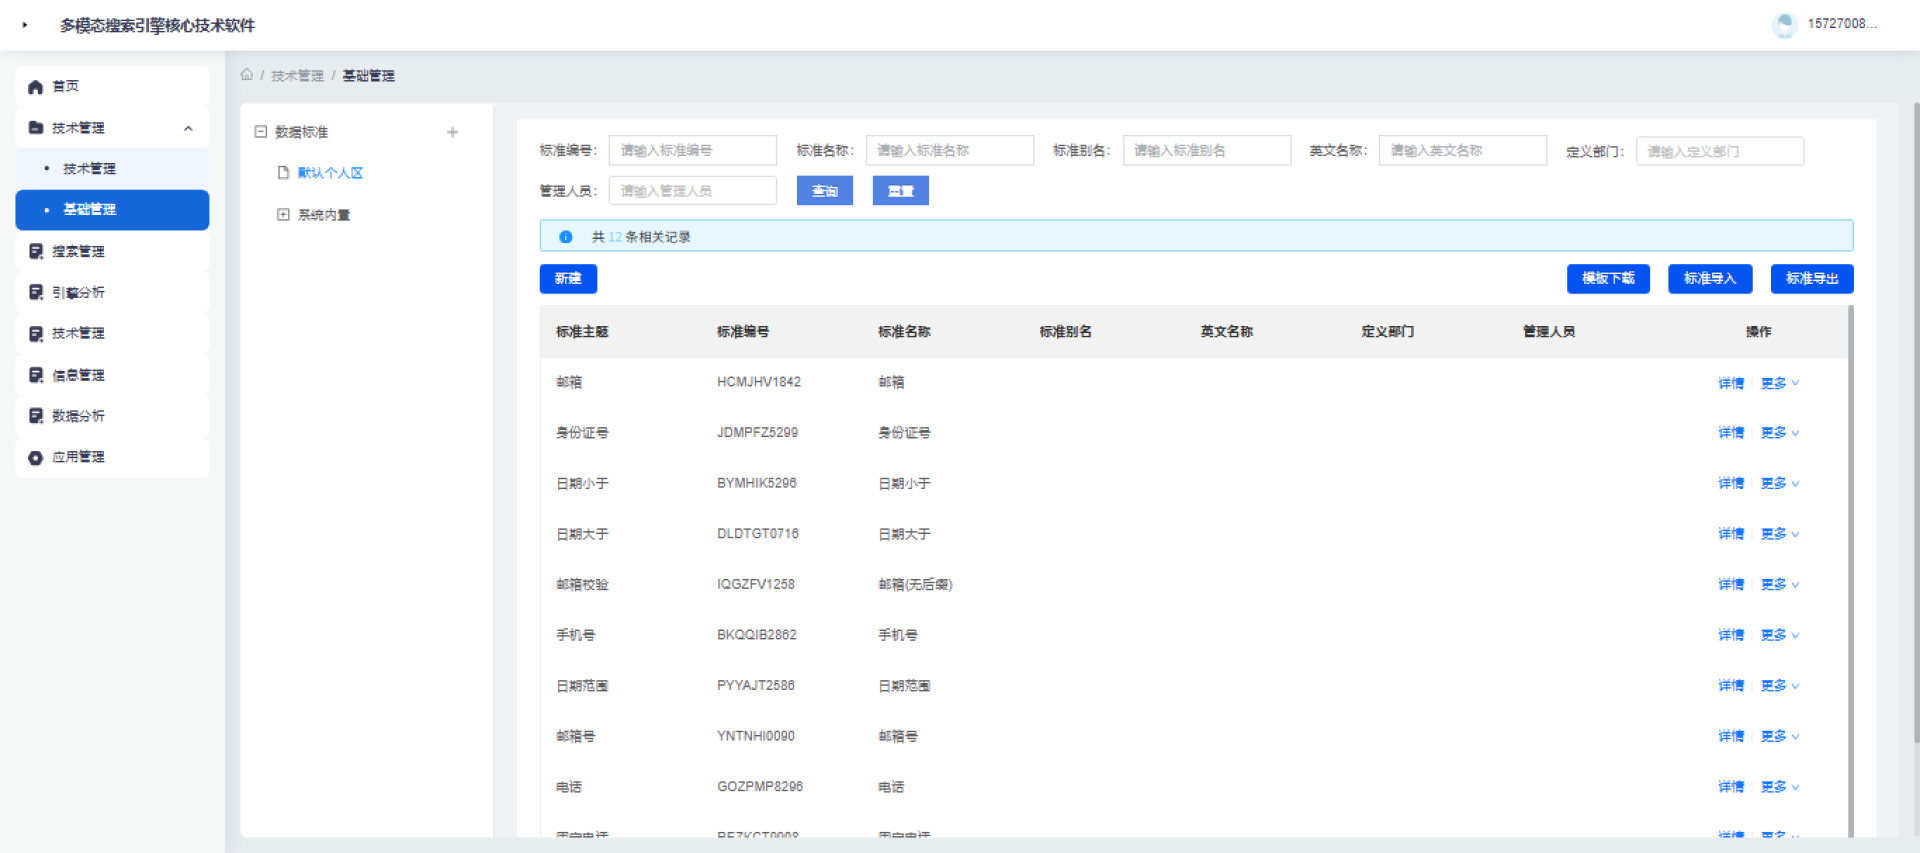Collapse the 技术管理 sidebar menu group

click(188, 128)
